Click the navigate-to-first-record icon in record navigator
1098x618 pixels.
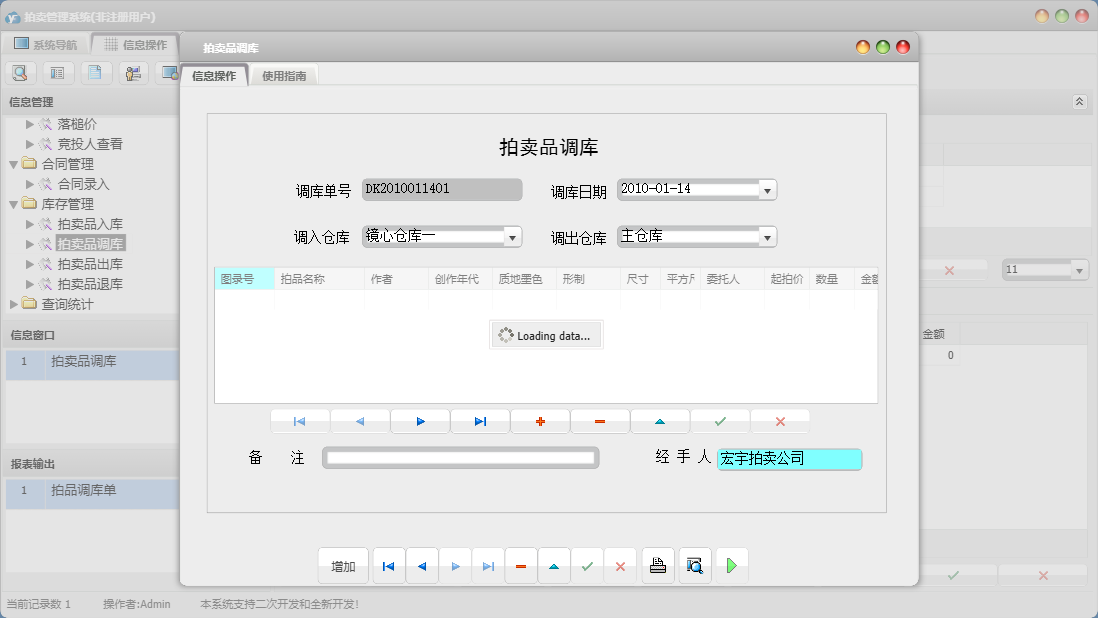tap(300, 421)
